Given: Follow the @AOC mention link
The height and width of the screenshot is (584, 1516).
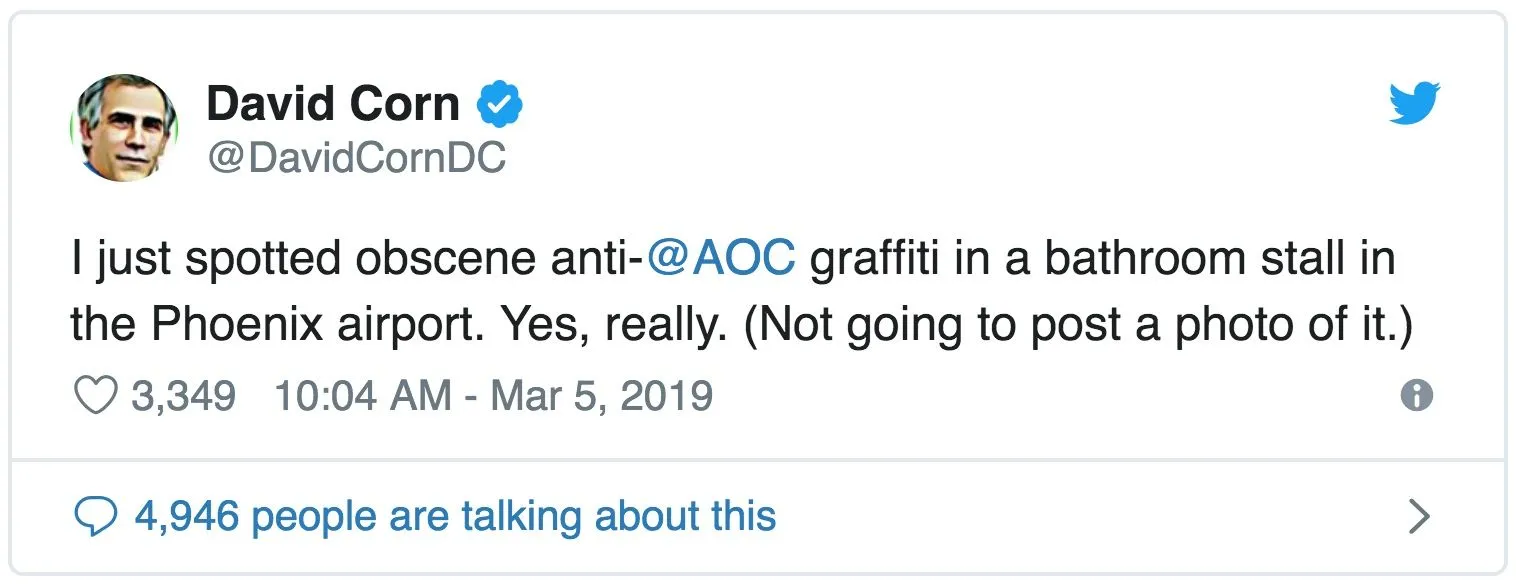Looking at the screenshot, I should [x=721, y=258].
